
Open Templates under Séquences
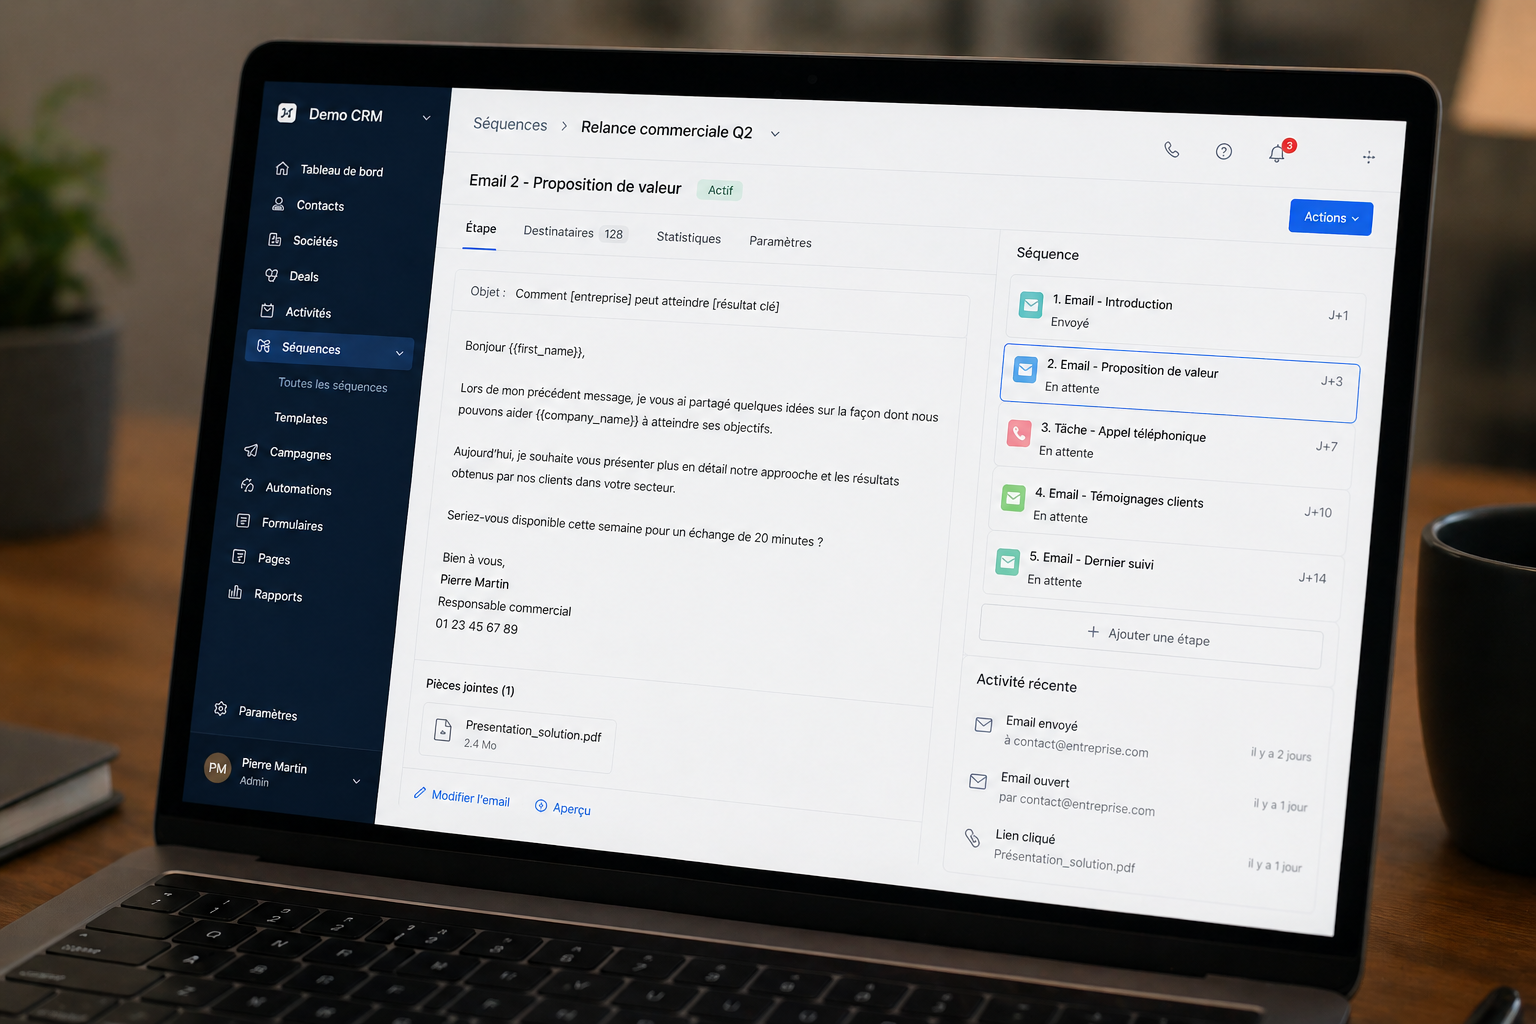point(301,418)
